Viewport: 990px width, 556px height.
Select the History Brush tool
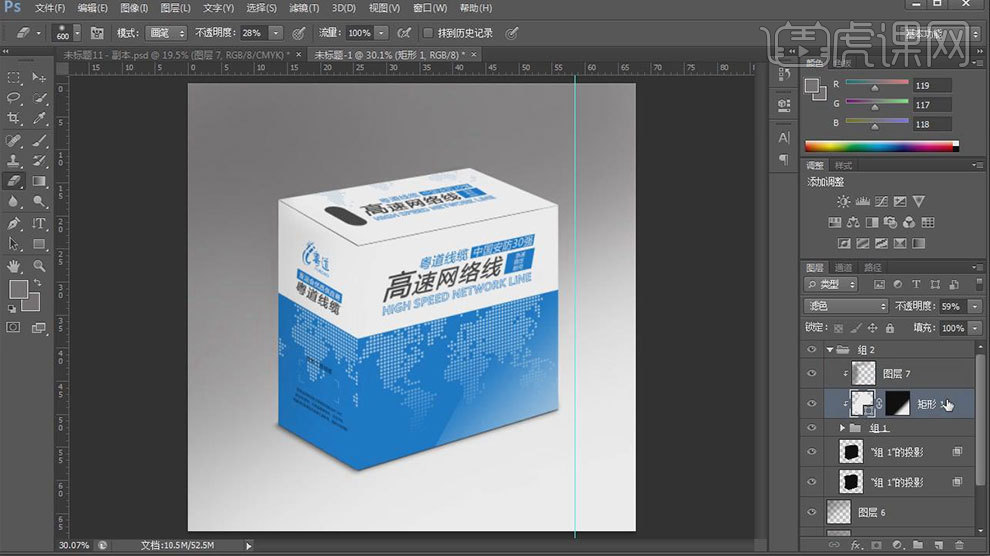click(39, 160)
